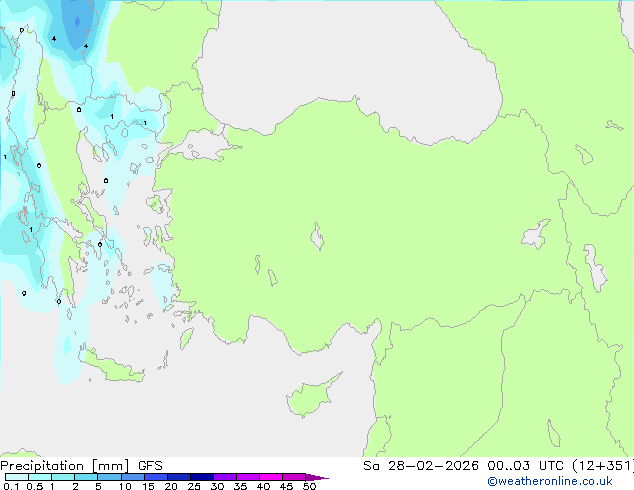This screenshot has height=490, width=634.
Task: Click the '45' legend scale label
Action: pyautogui.click(x=286, y=486)
